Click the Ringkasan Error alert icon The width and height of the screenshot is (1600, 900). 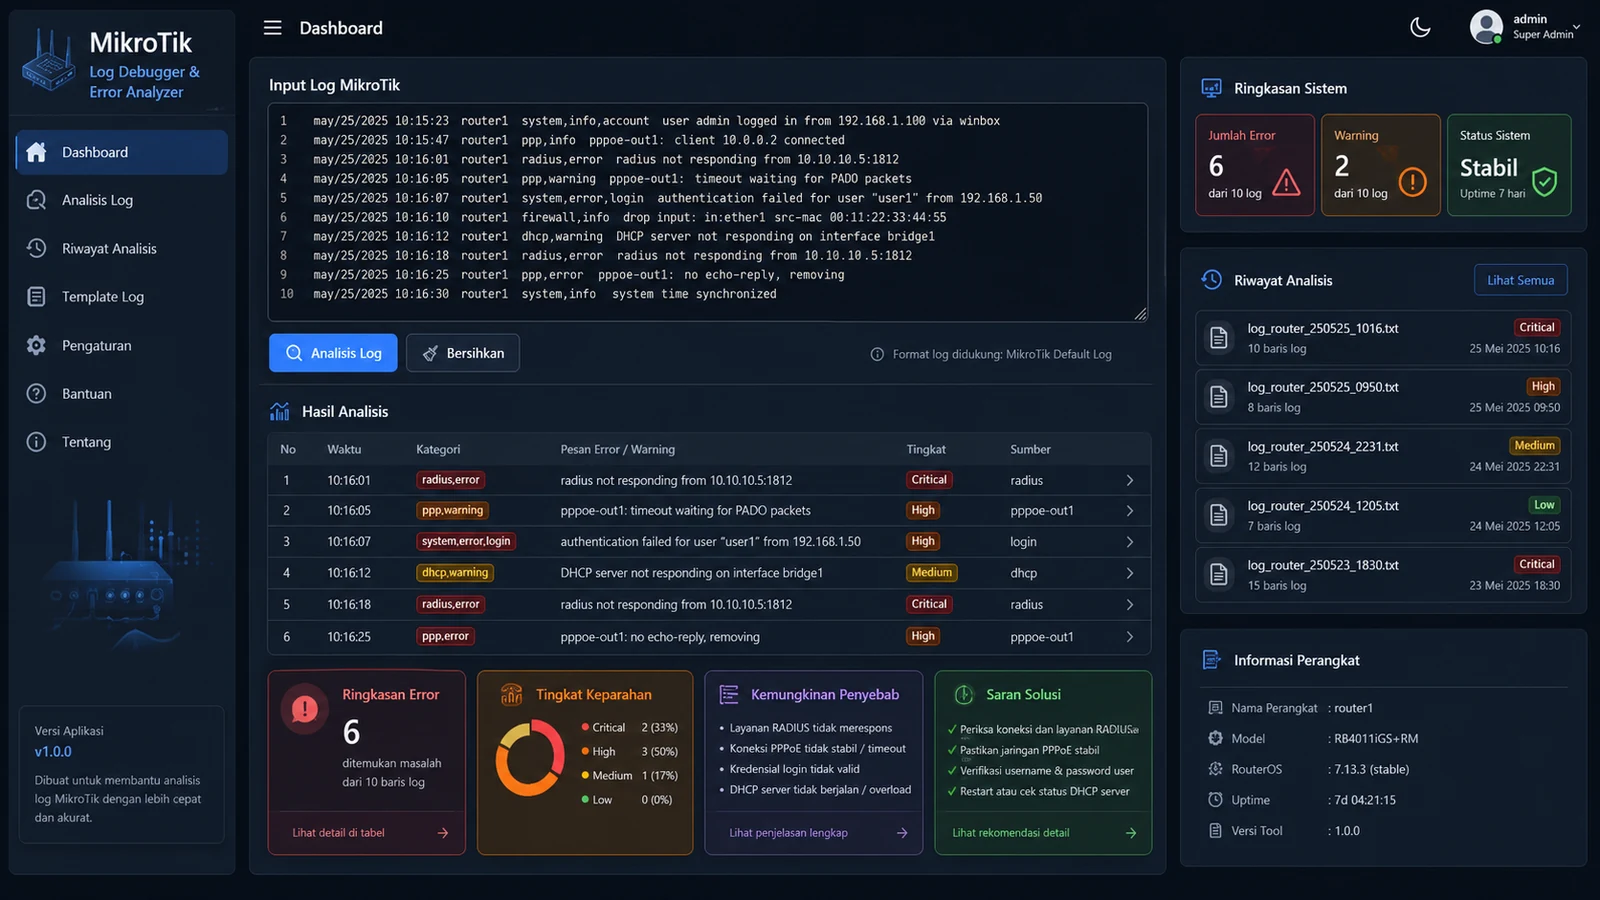pos(304,709)
